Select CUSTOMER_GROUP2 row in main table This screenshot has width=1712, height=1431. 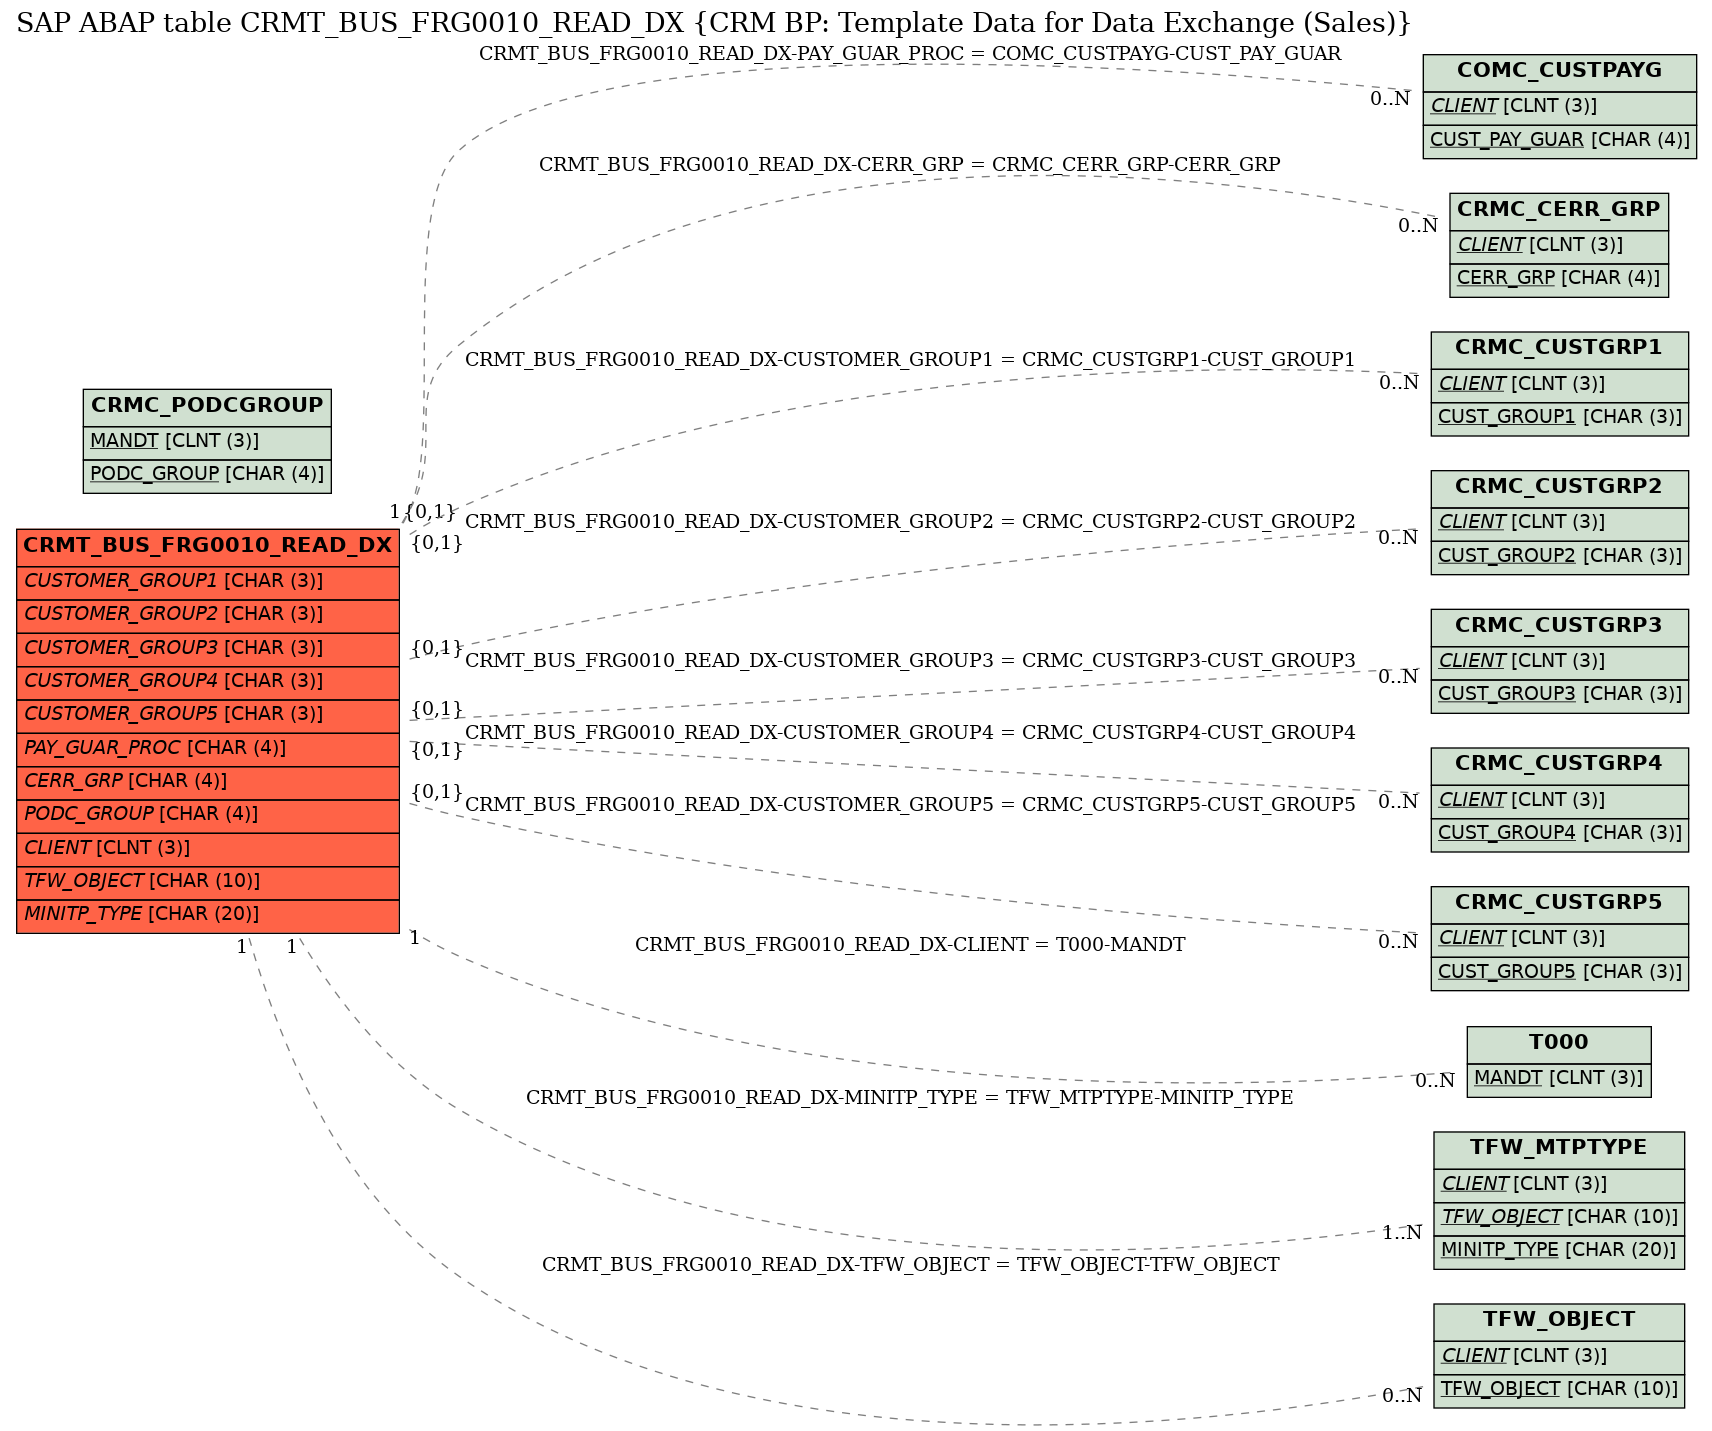click(x=208, y=615)
